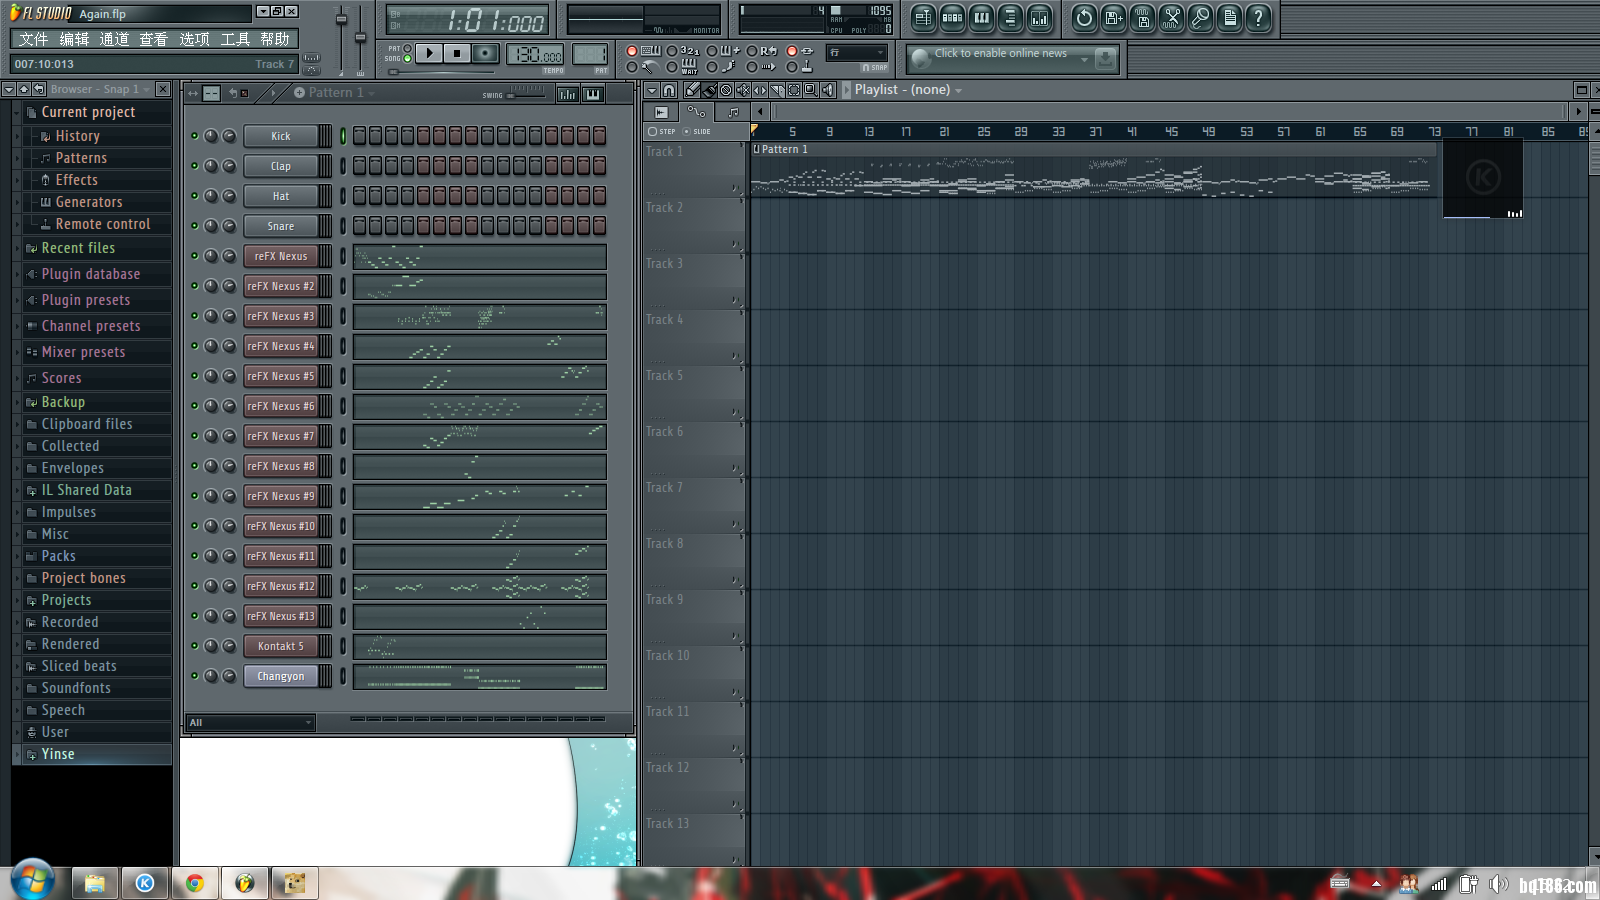Switch to Song mode radio button
The height and width of the screenshot is (900, 1600).
click(x=407, y=58)
